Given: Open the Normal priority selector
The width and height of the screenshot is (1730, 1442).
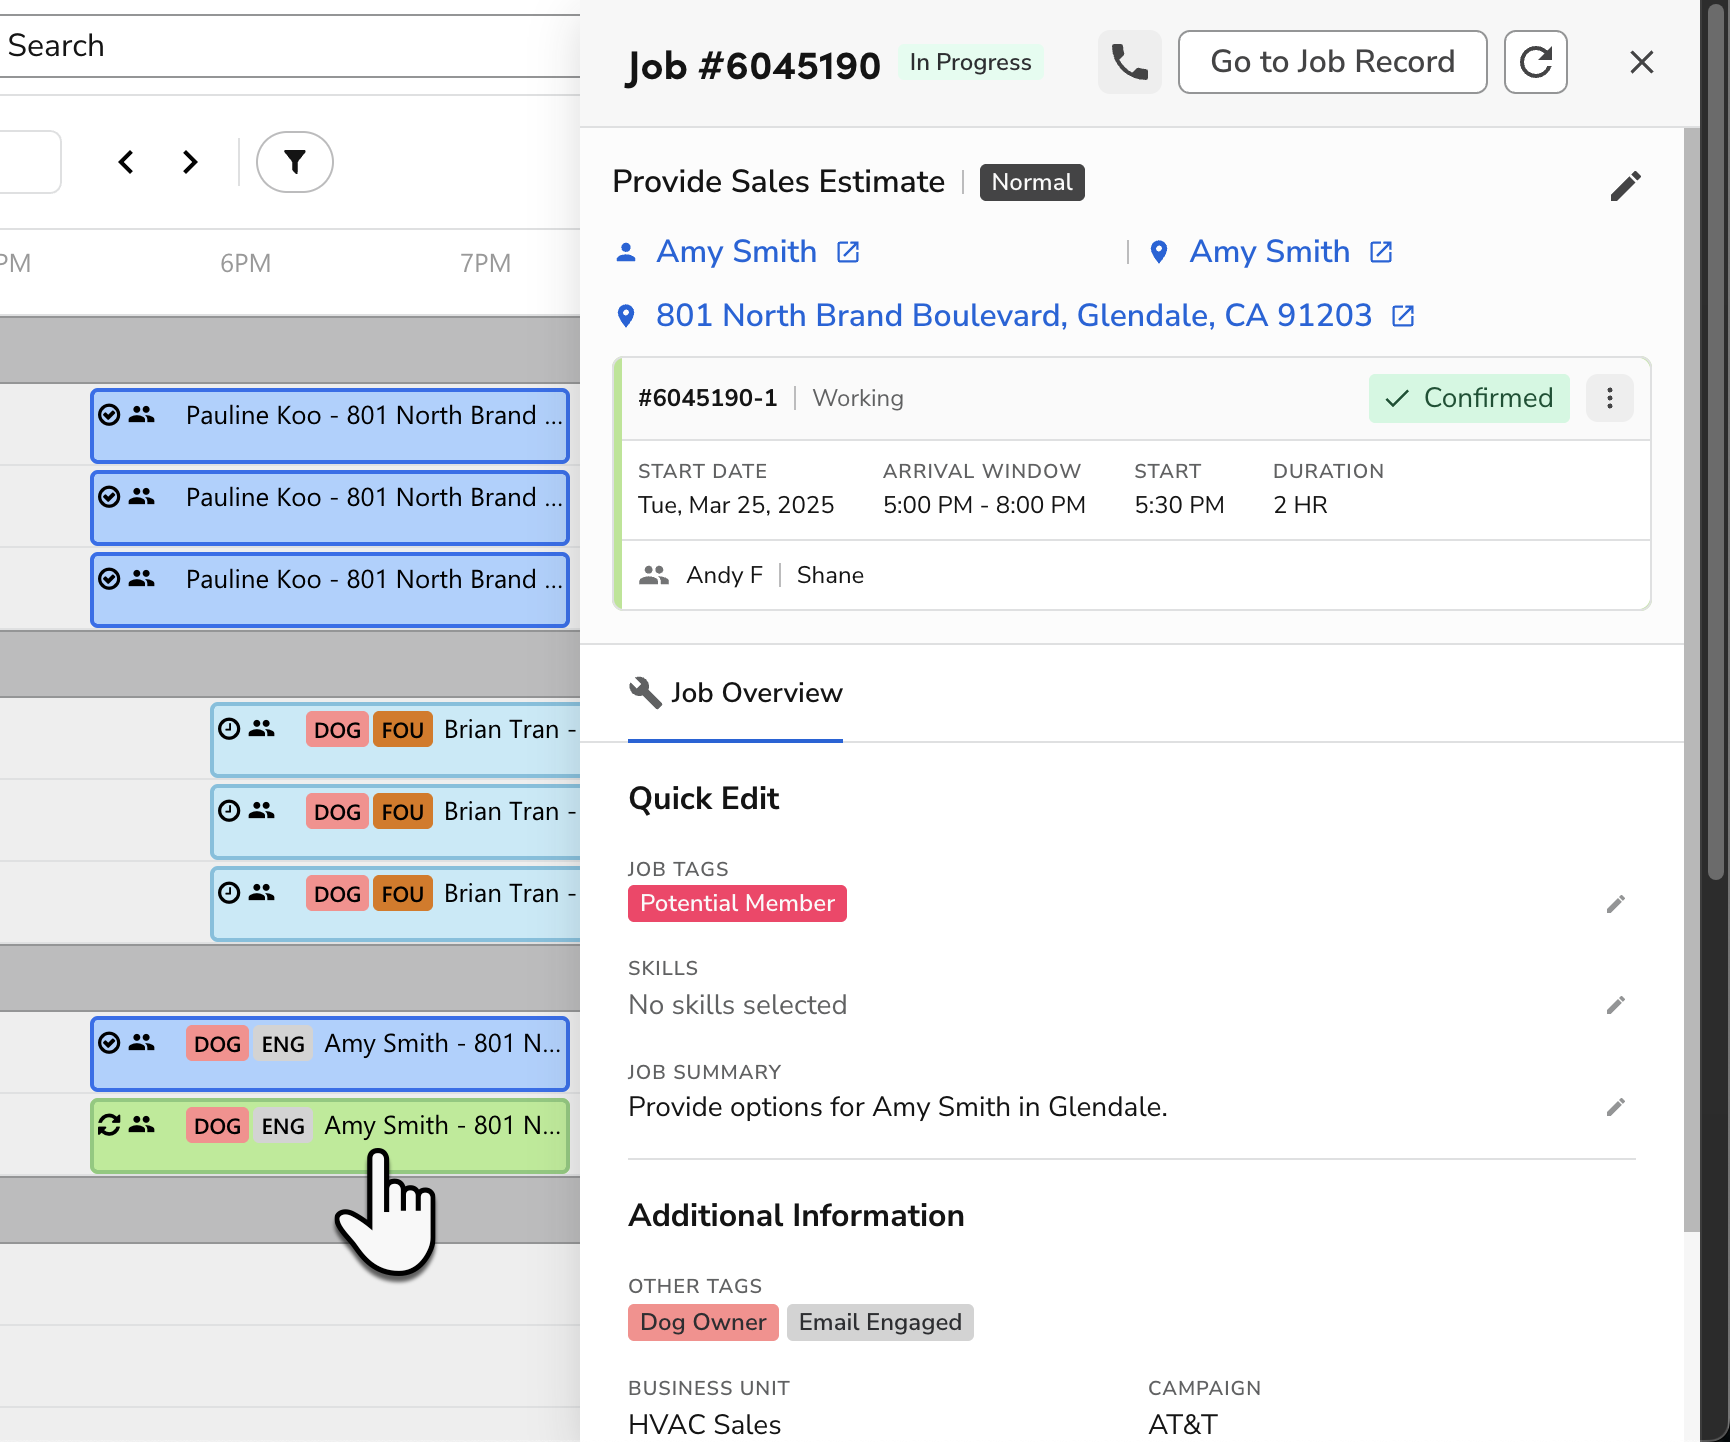Looking at the screenshot, I should click(x=1032, y=182).
